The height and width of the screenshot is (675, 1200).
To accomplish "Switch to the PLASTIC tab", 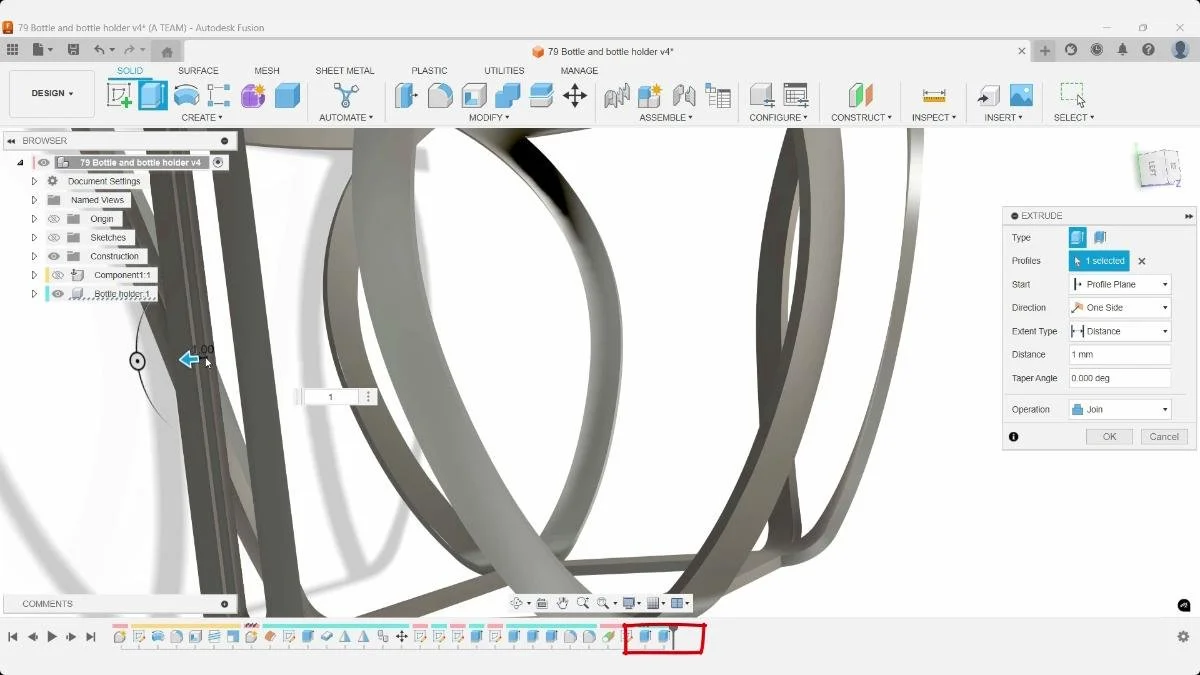I will pos(429,71).
